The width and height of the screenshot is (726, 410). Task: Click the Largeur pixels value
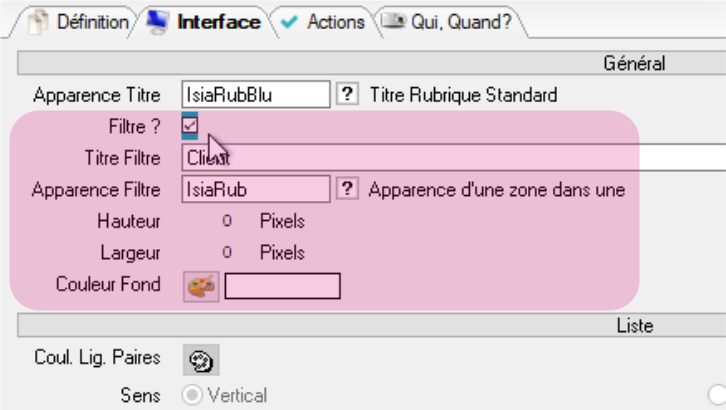[x=227, y=253]
